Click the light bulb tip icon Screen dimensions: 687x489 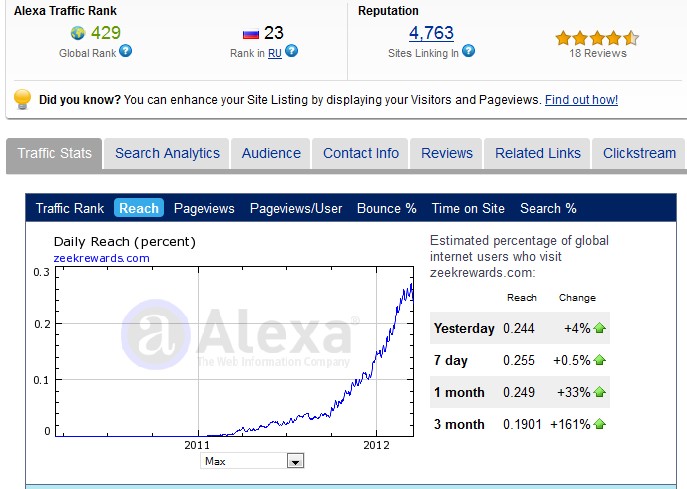tap(22, 99)
